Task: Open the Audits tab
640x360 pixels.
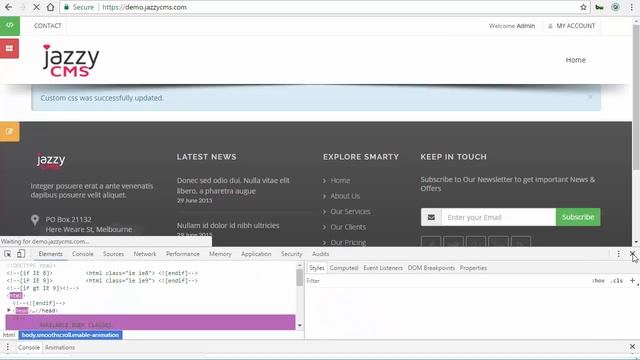Action: point(320,254)
